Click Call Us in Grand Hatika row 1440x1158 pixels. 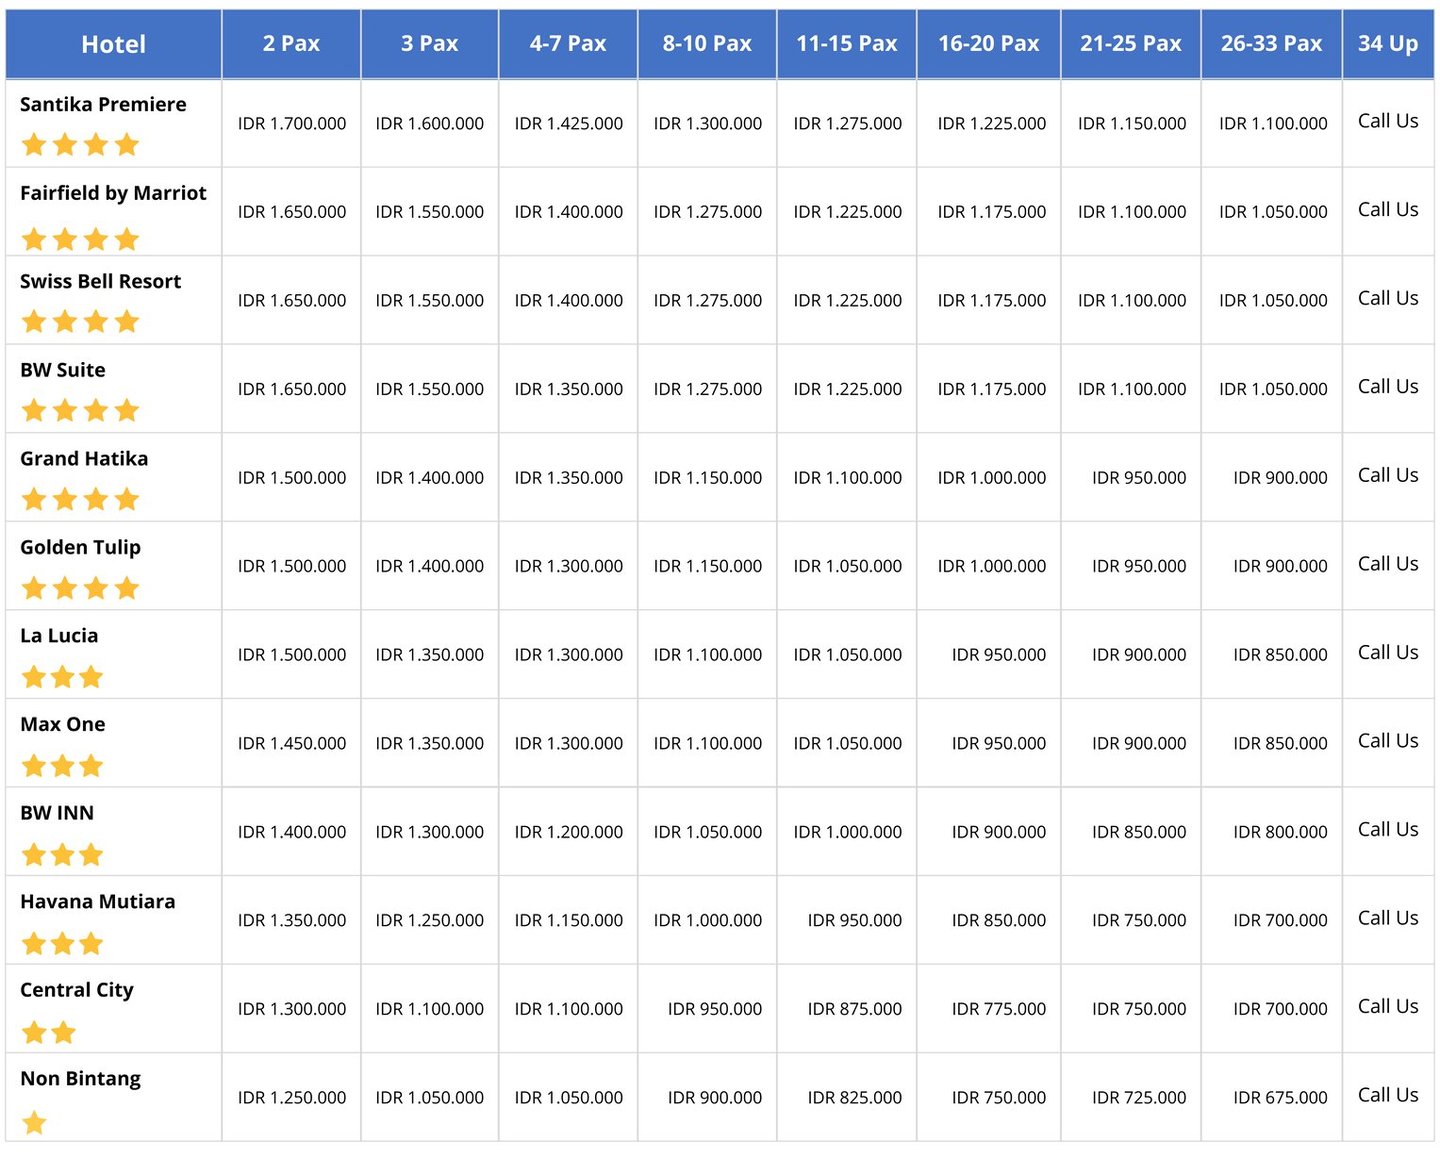point(1388,475)
